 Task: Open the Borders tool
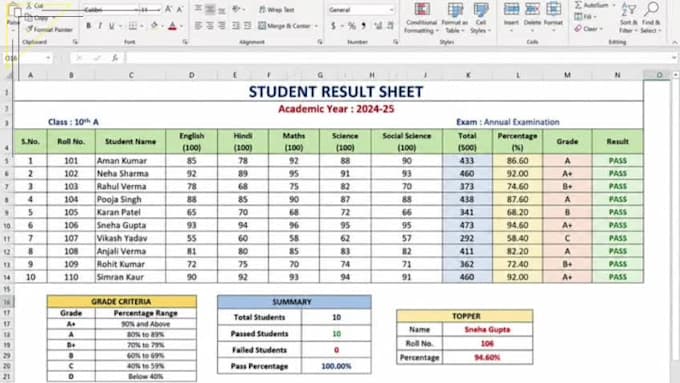point(132,26)
